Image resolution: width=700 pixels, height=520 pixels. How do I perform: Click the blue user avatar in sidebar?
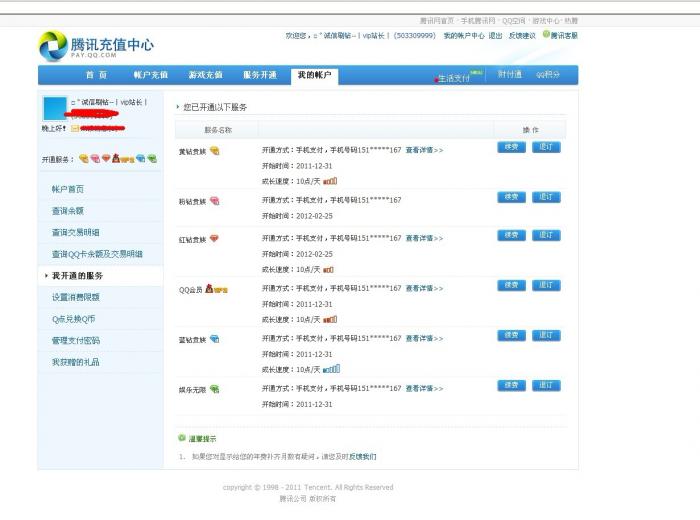pyautogui.click(x=54, y=108)
